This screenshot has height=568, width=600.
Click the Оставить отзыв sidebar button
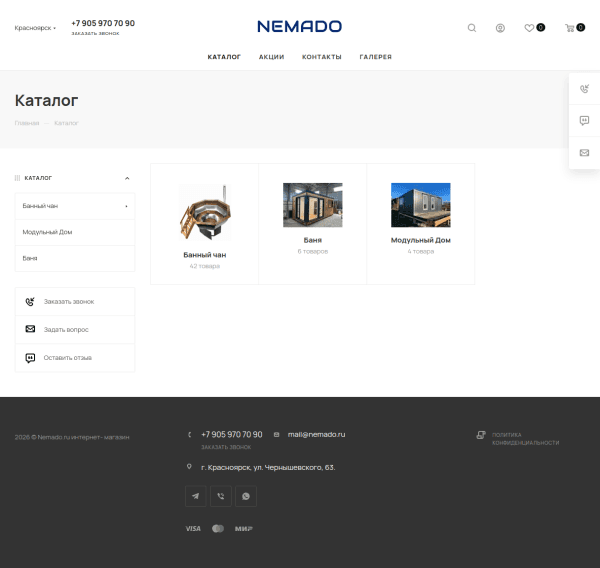tap(74, 357)
